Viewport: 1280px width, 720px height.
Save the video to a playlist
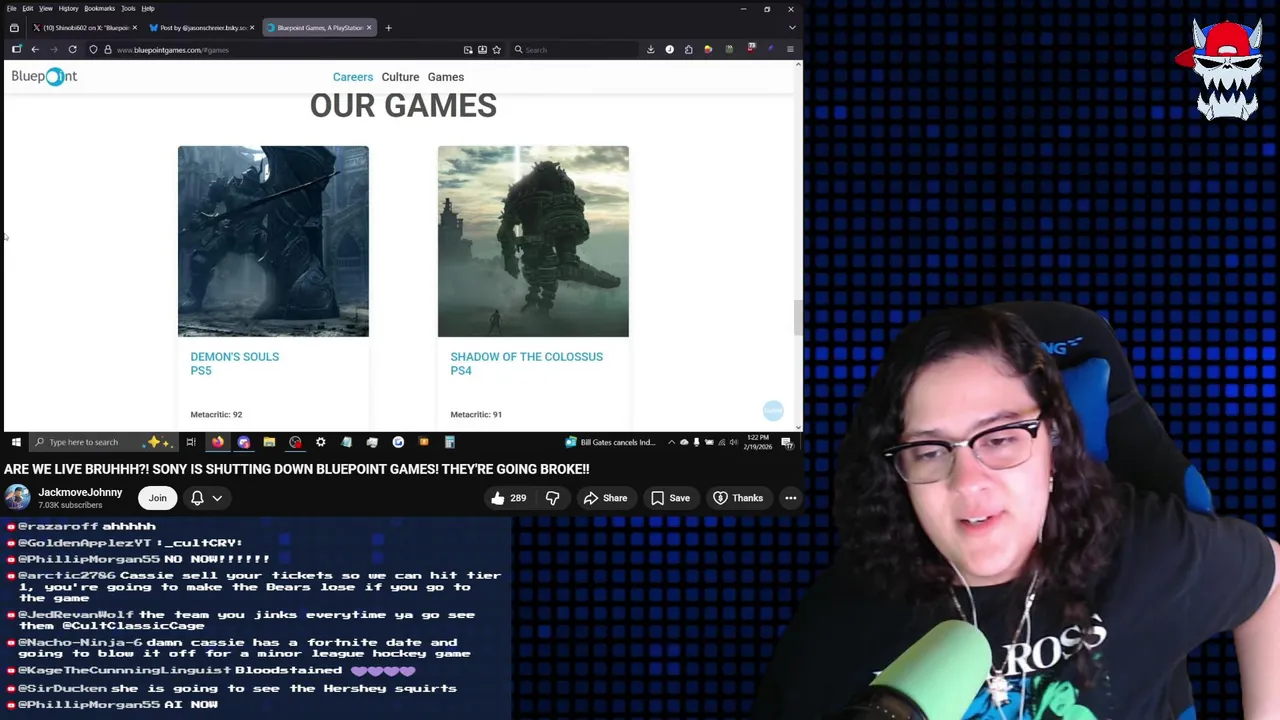pos(670,498)
